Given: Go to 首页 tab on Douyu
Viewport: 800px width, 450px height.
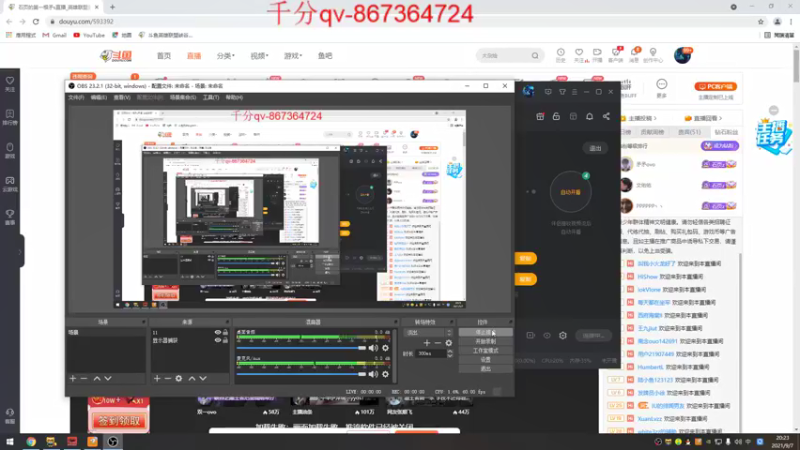Looking at the screenshot, I should pos(164,56).
